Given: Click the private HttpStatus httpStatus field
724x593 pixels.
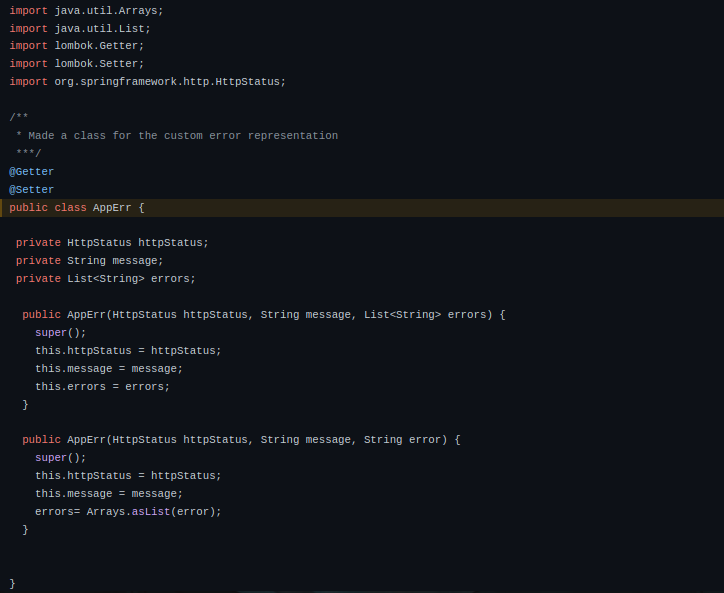Looking at the screenshot, I should [112, 243].
